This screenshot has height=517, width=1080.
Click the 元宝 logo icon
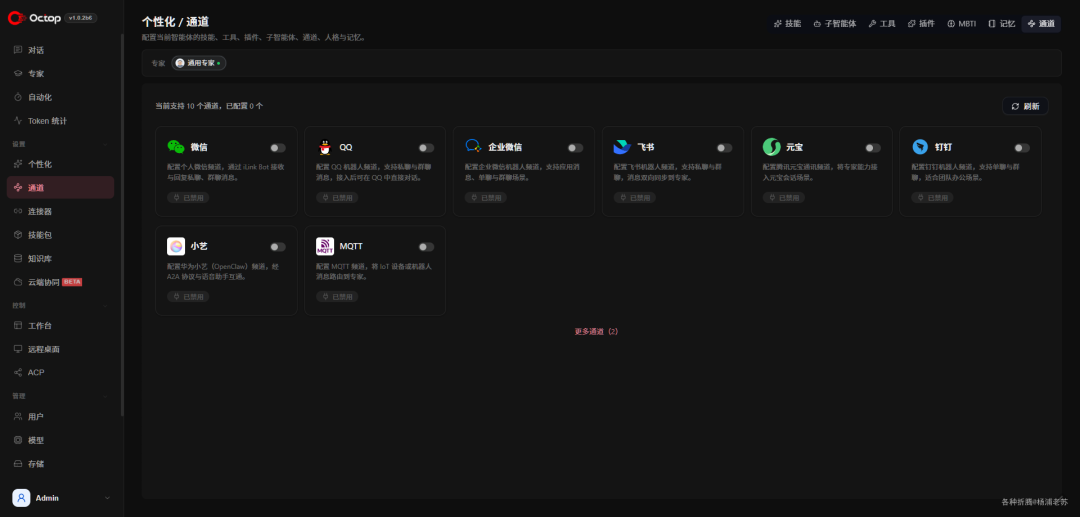771,147
